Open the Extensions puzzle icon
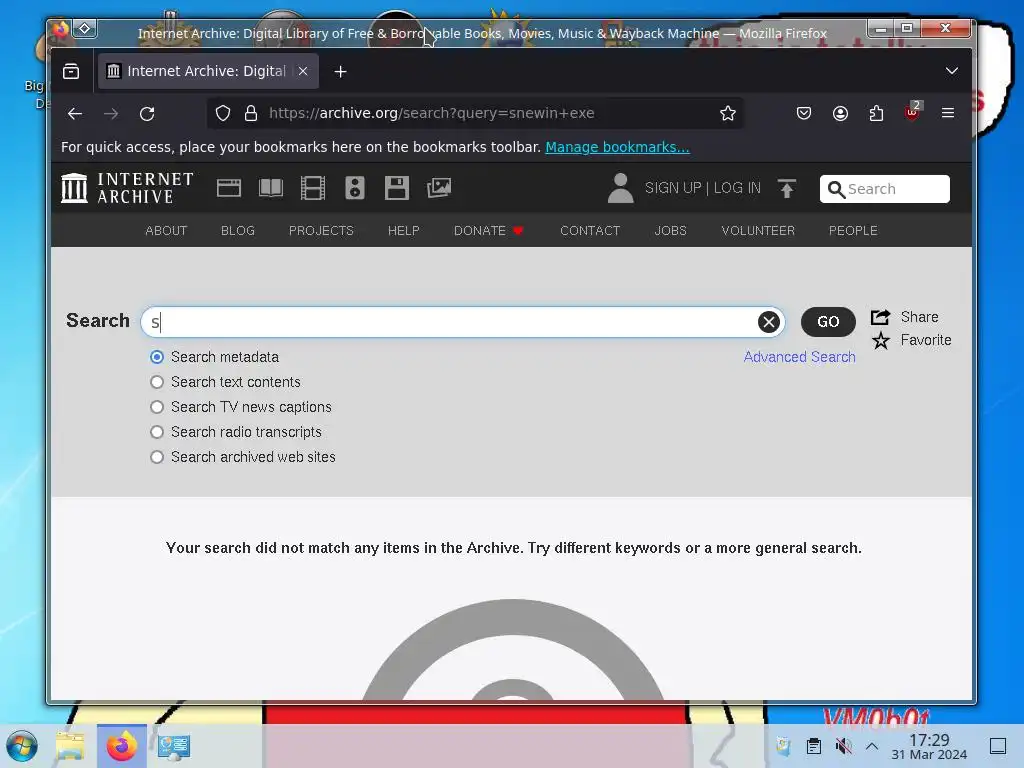 coord(876,113)
